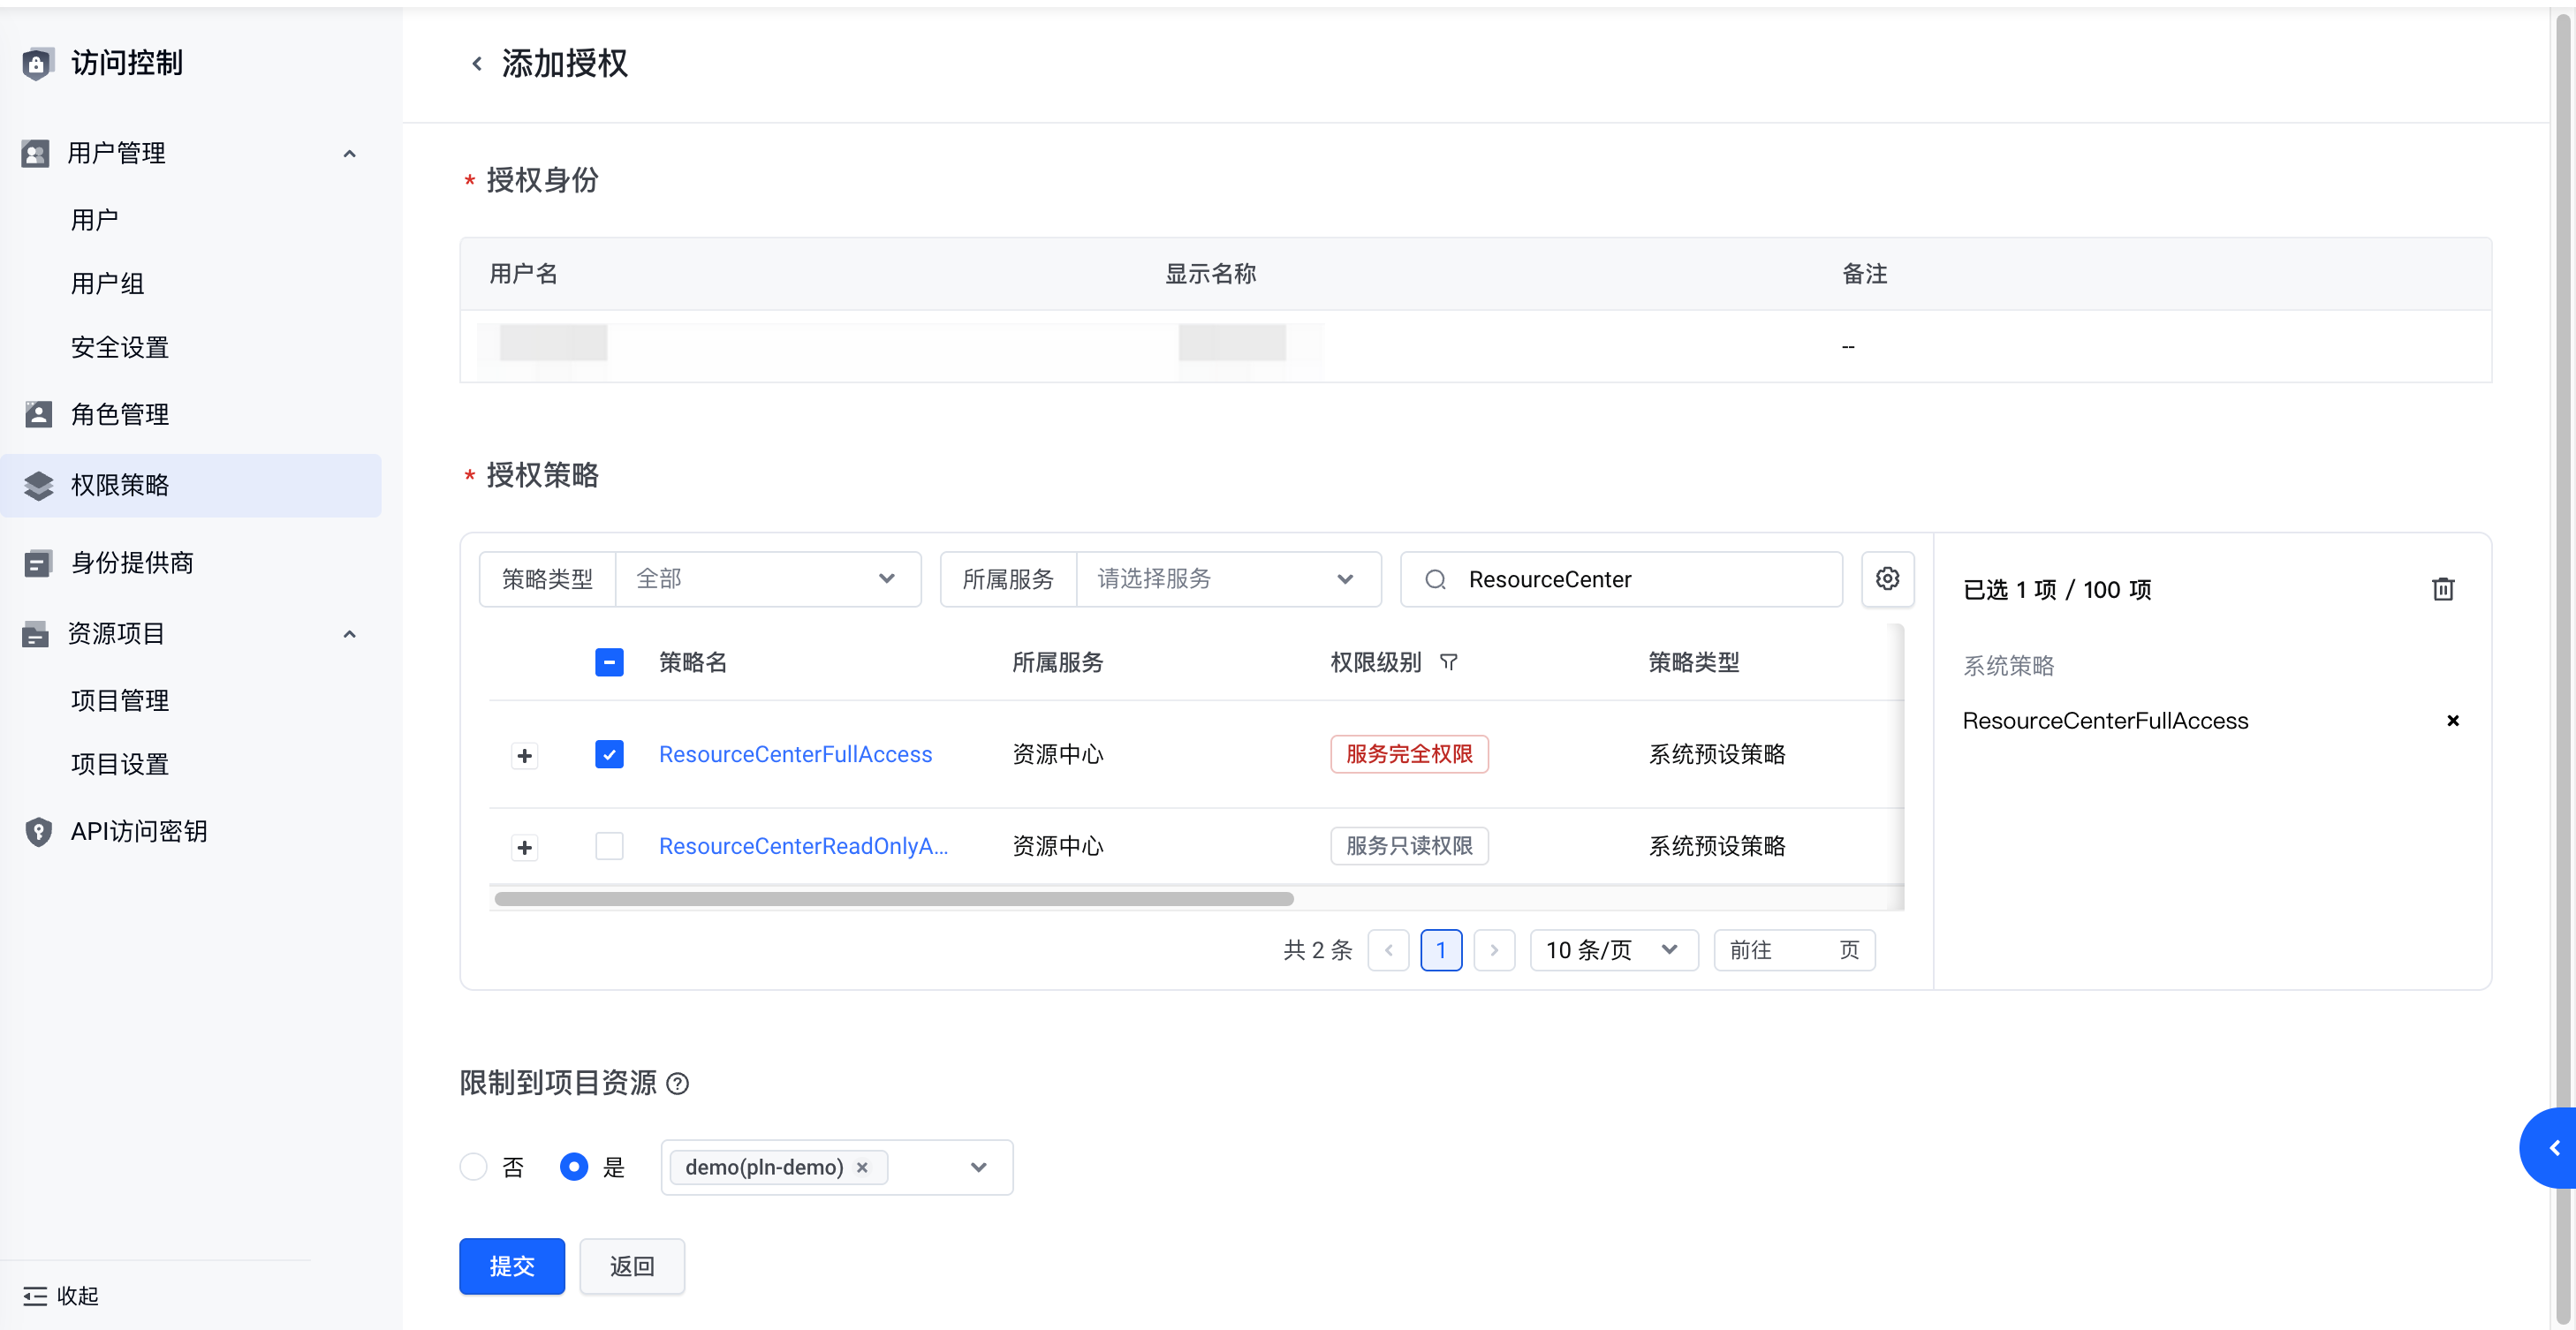Click the 权限级别 filter funnel icon
The image size is (2576, 1330).
(x=1448, y=662)
